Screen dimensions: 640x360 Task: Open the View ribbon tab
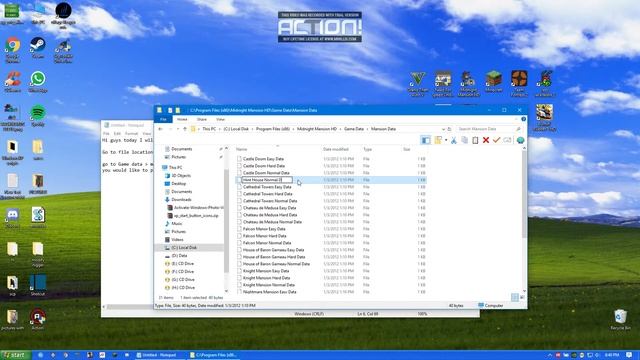pyautogui.click(x=220, y=119)
